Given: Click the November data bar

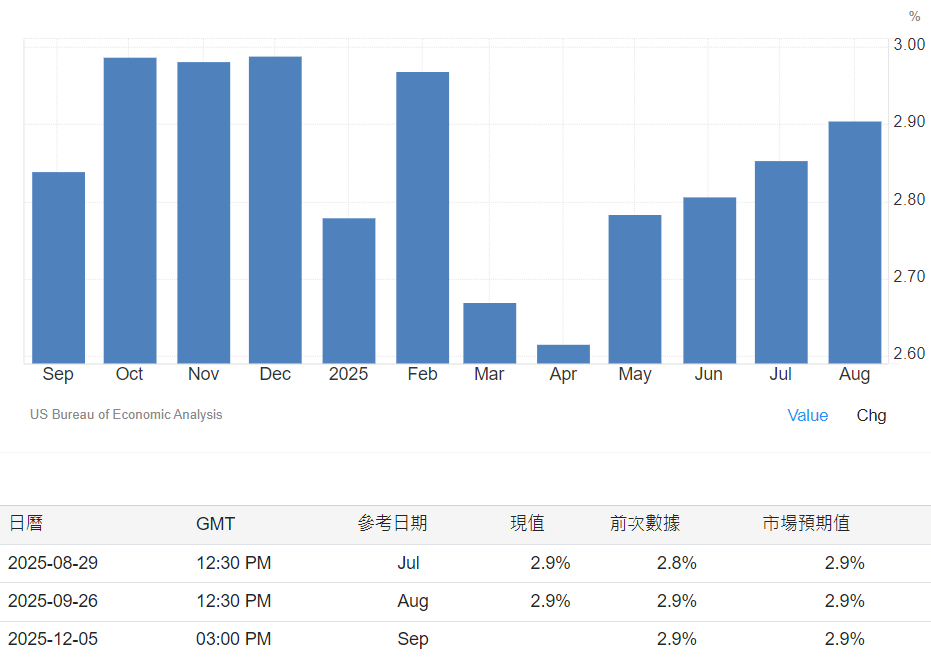Looking at the screenshot, I should coord(203,212).
